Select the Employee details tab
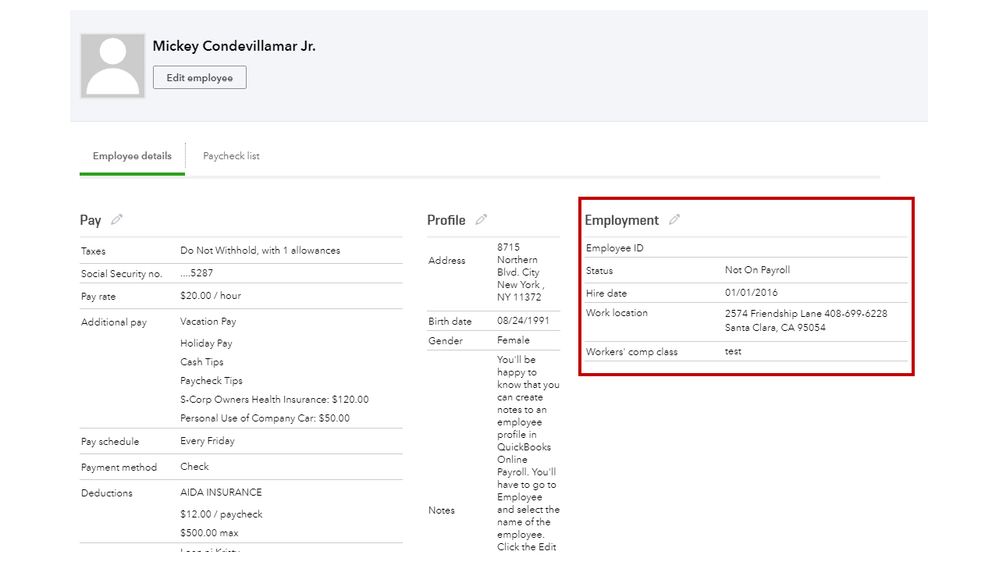999x562 pixels. click(132, 156)
